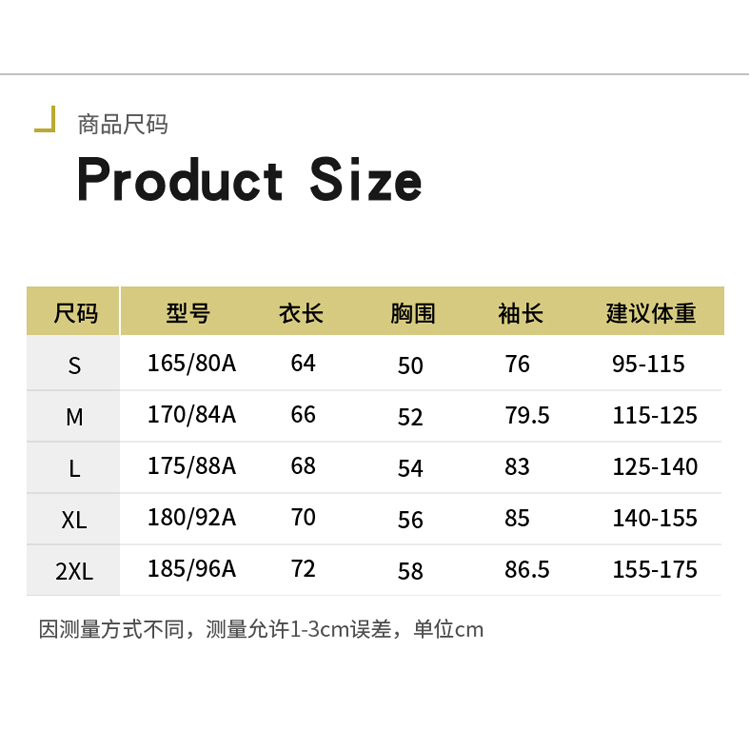The height and width of the screenshot is (750, 750).
Task: Select the 型号 column header
Action: (x=188, y=313)
